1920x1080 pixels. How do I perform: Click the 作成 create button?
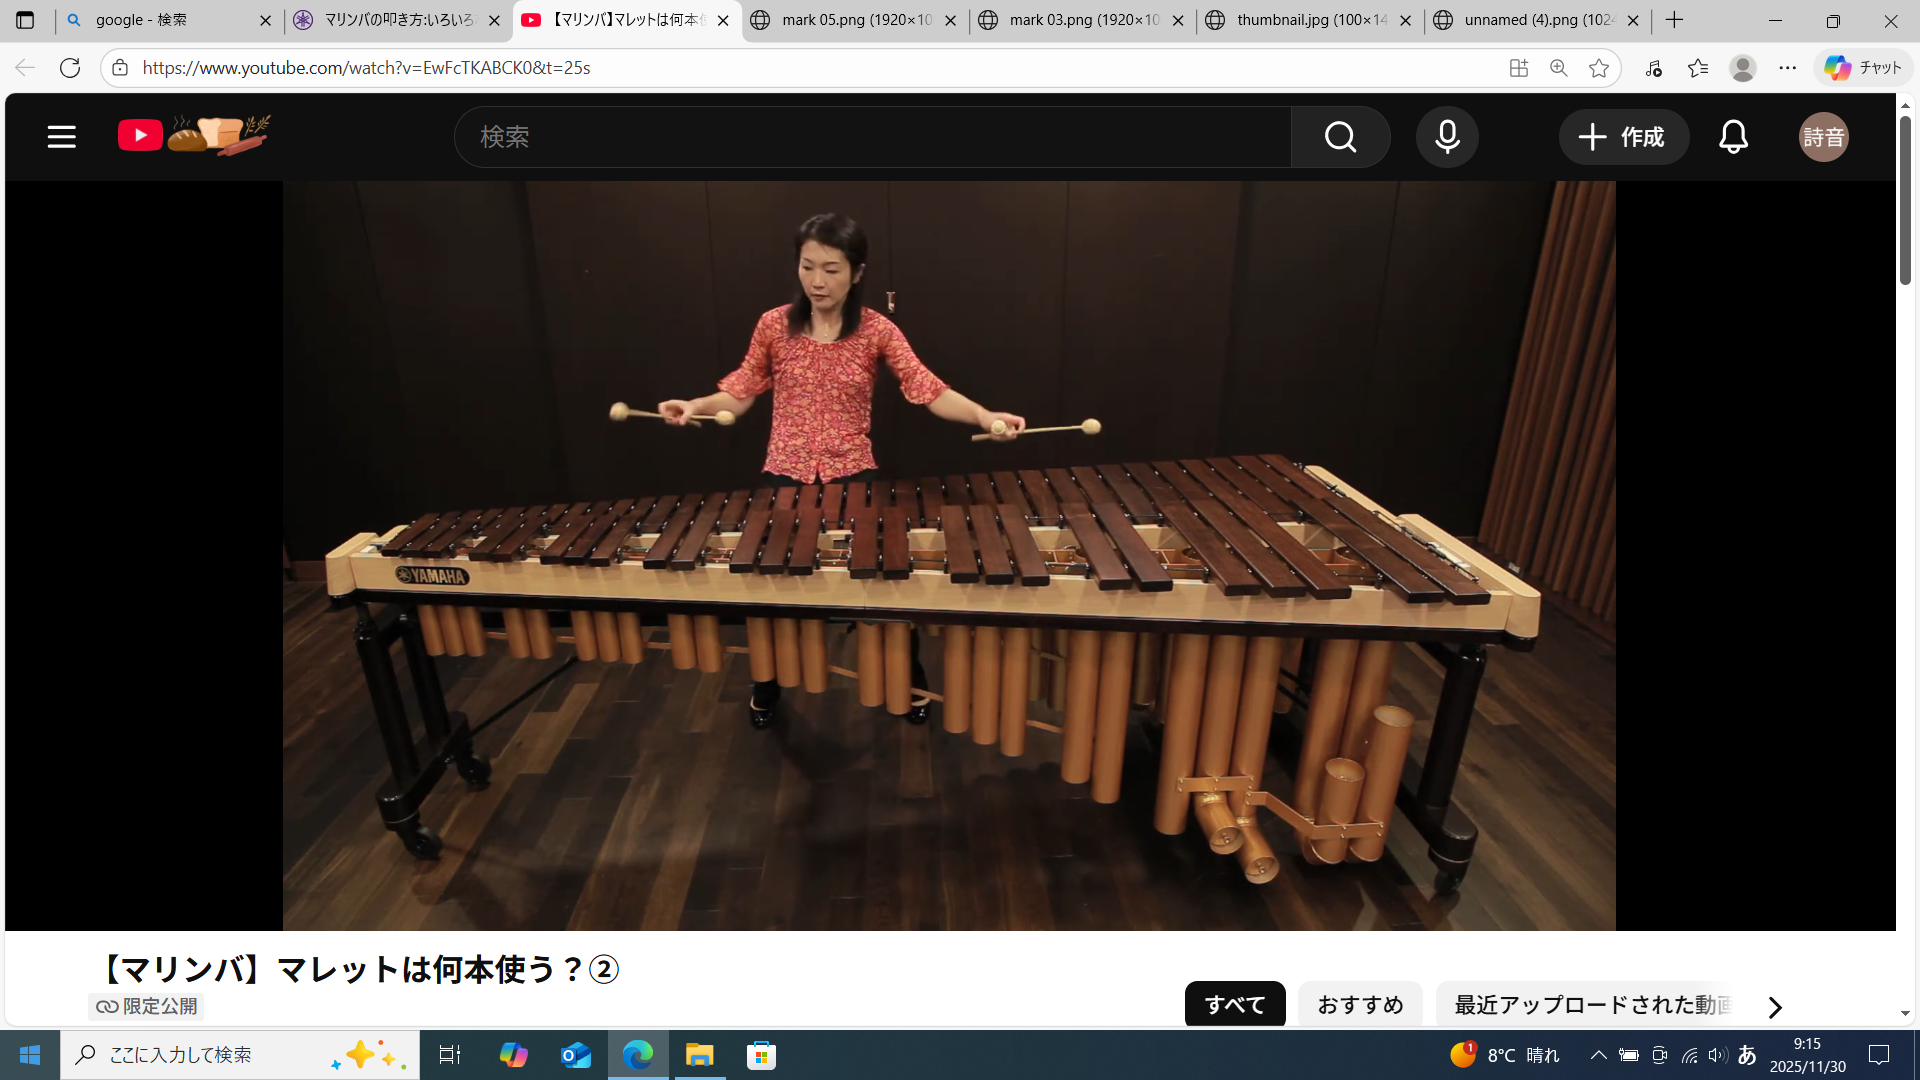coord(1623,137)
